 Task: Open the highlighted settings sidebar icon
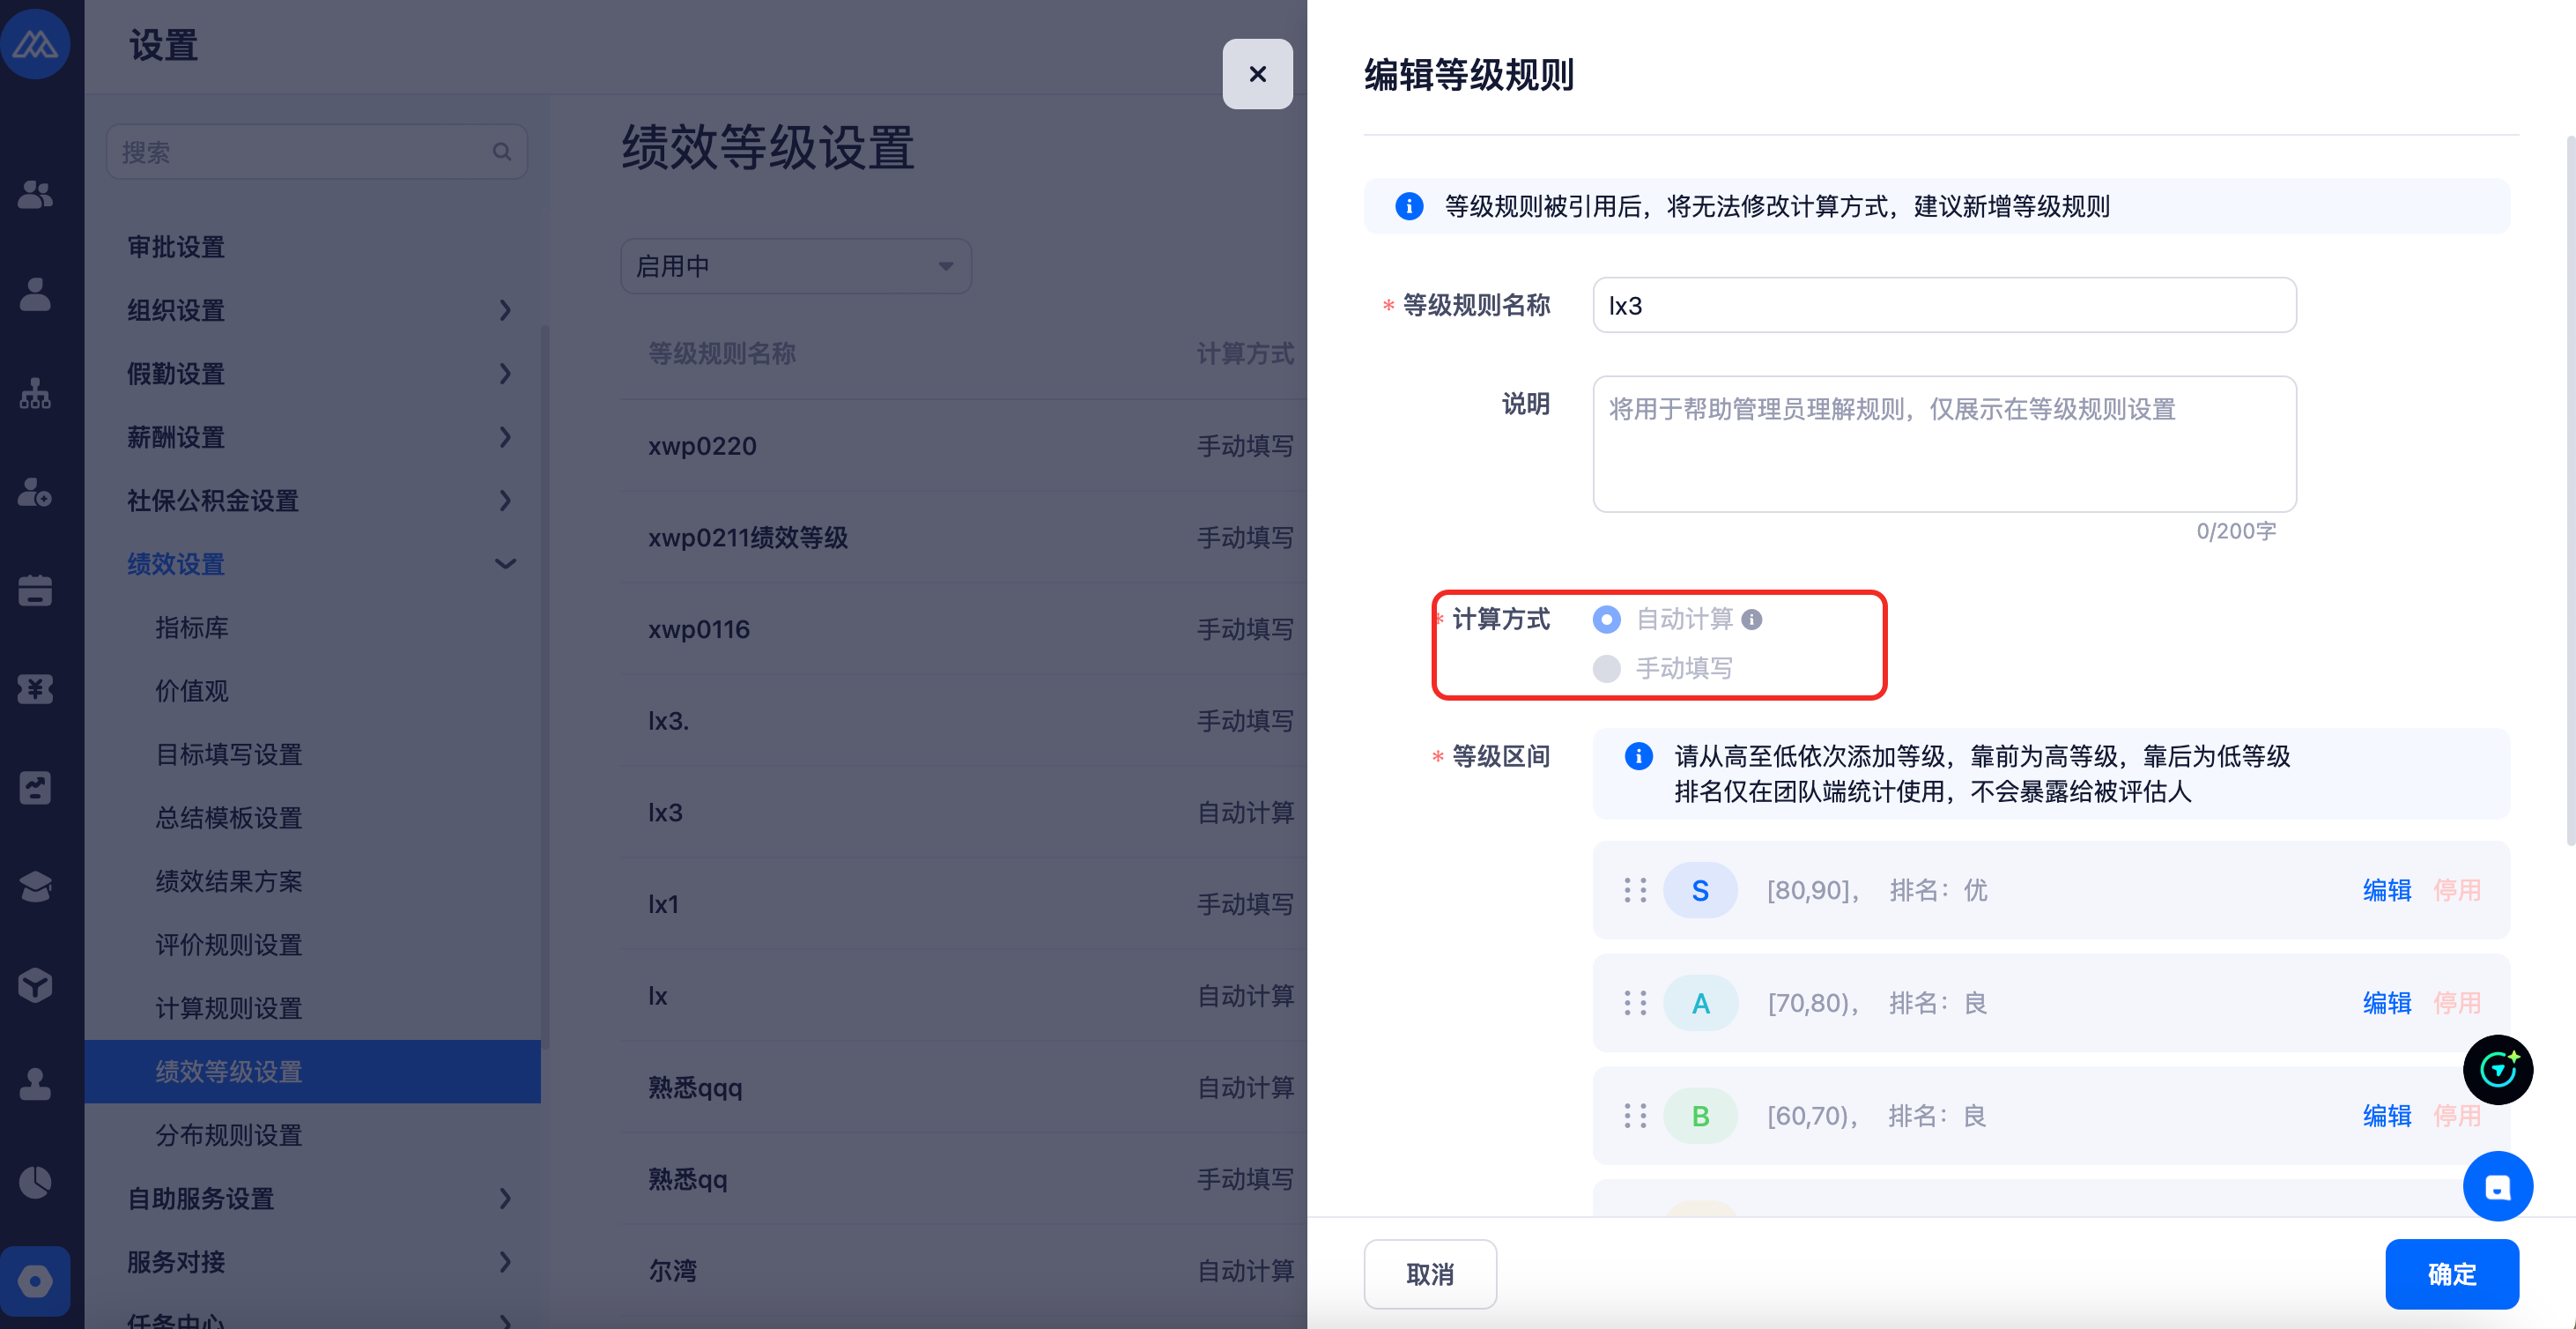click(35, 1281)
